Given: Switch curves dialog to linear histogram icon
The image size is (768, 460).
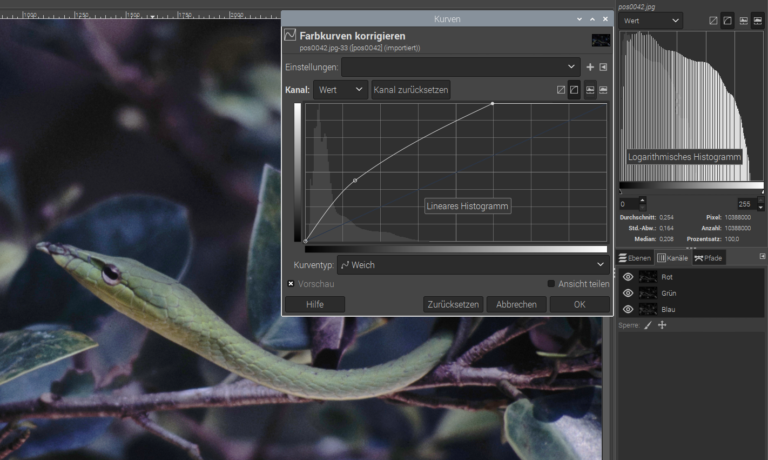Looking at the screenshot, I should [x=561, y=90].
